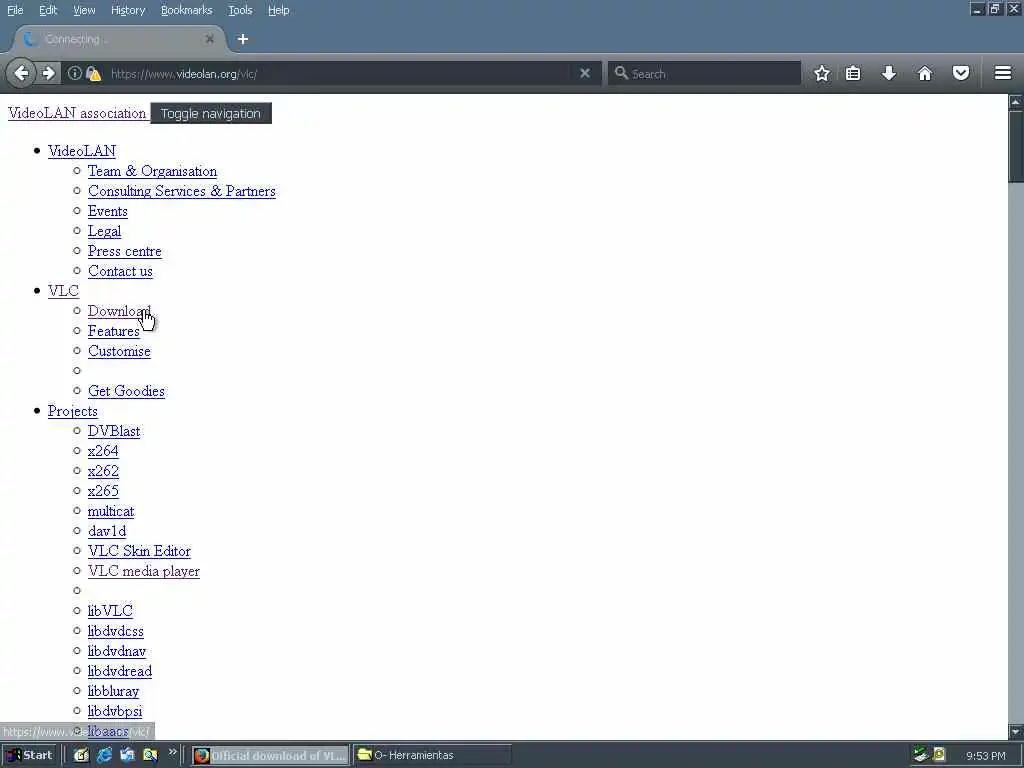This screenshot has height=768, width=1024.
Task: Open the Bookmarks menu
Action: (187, 10)
